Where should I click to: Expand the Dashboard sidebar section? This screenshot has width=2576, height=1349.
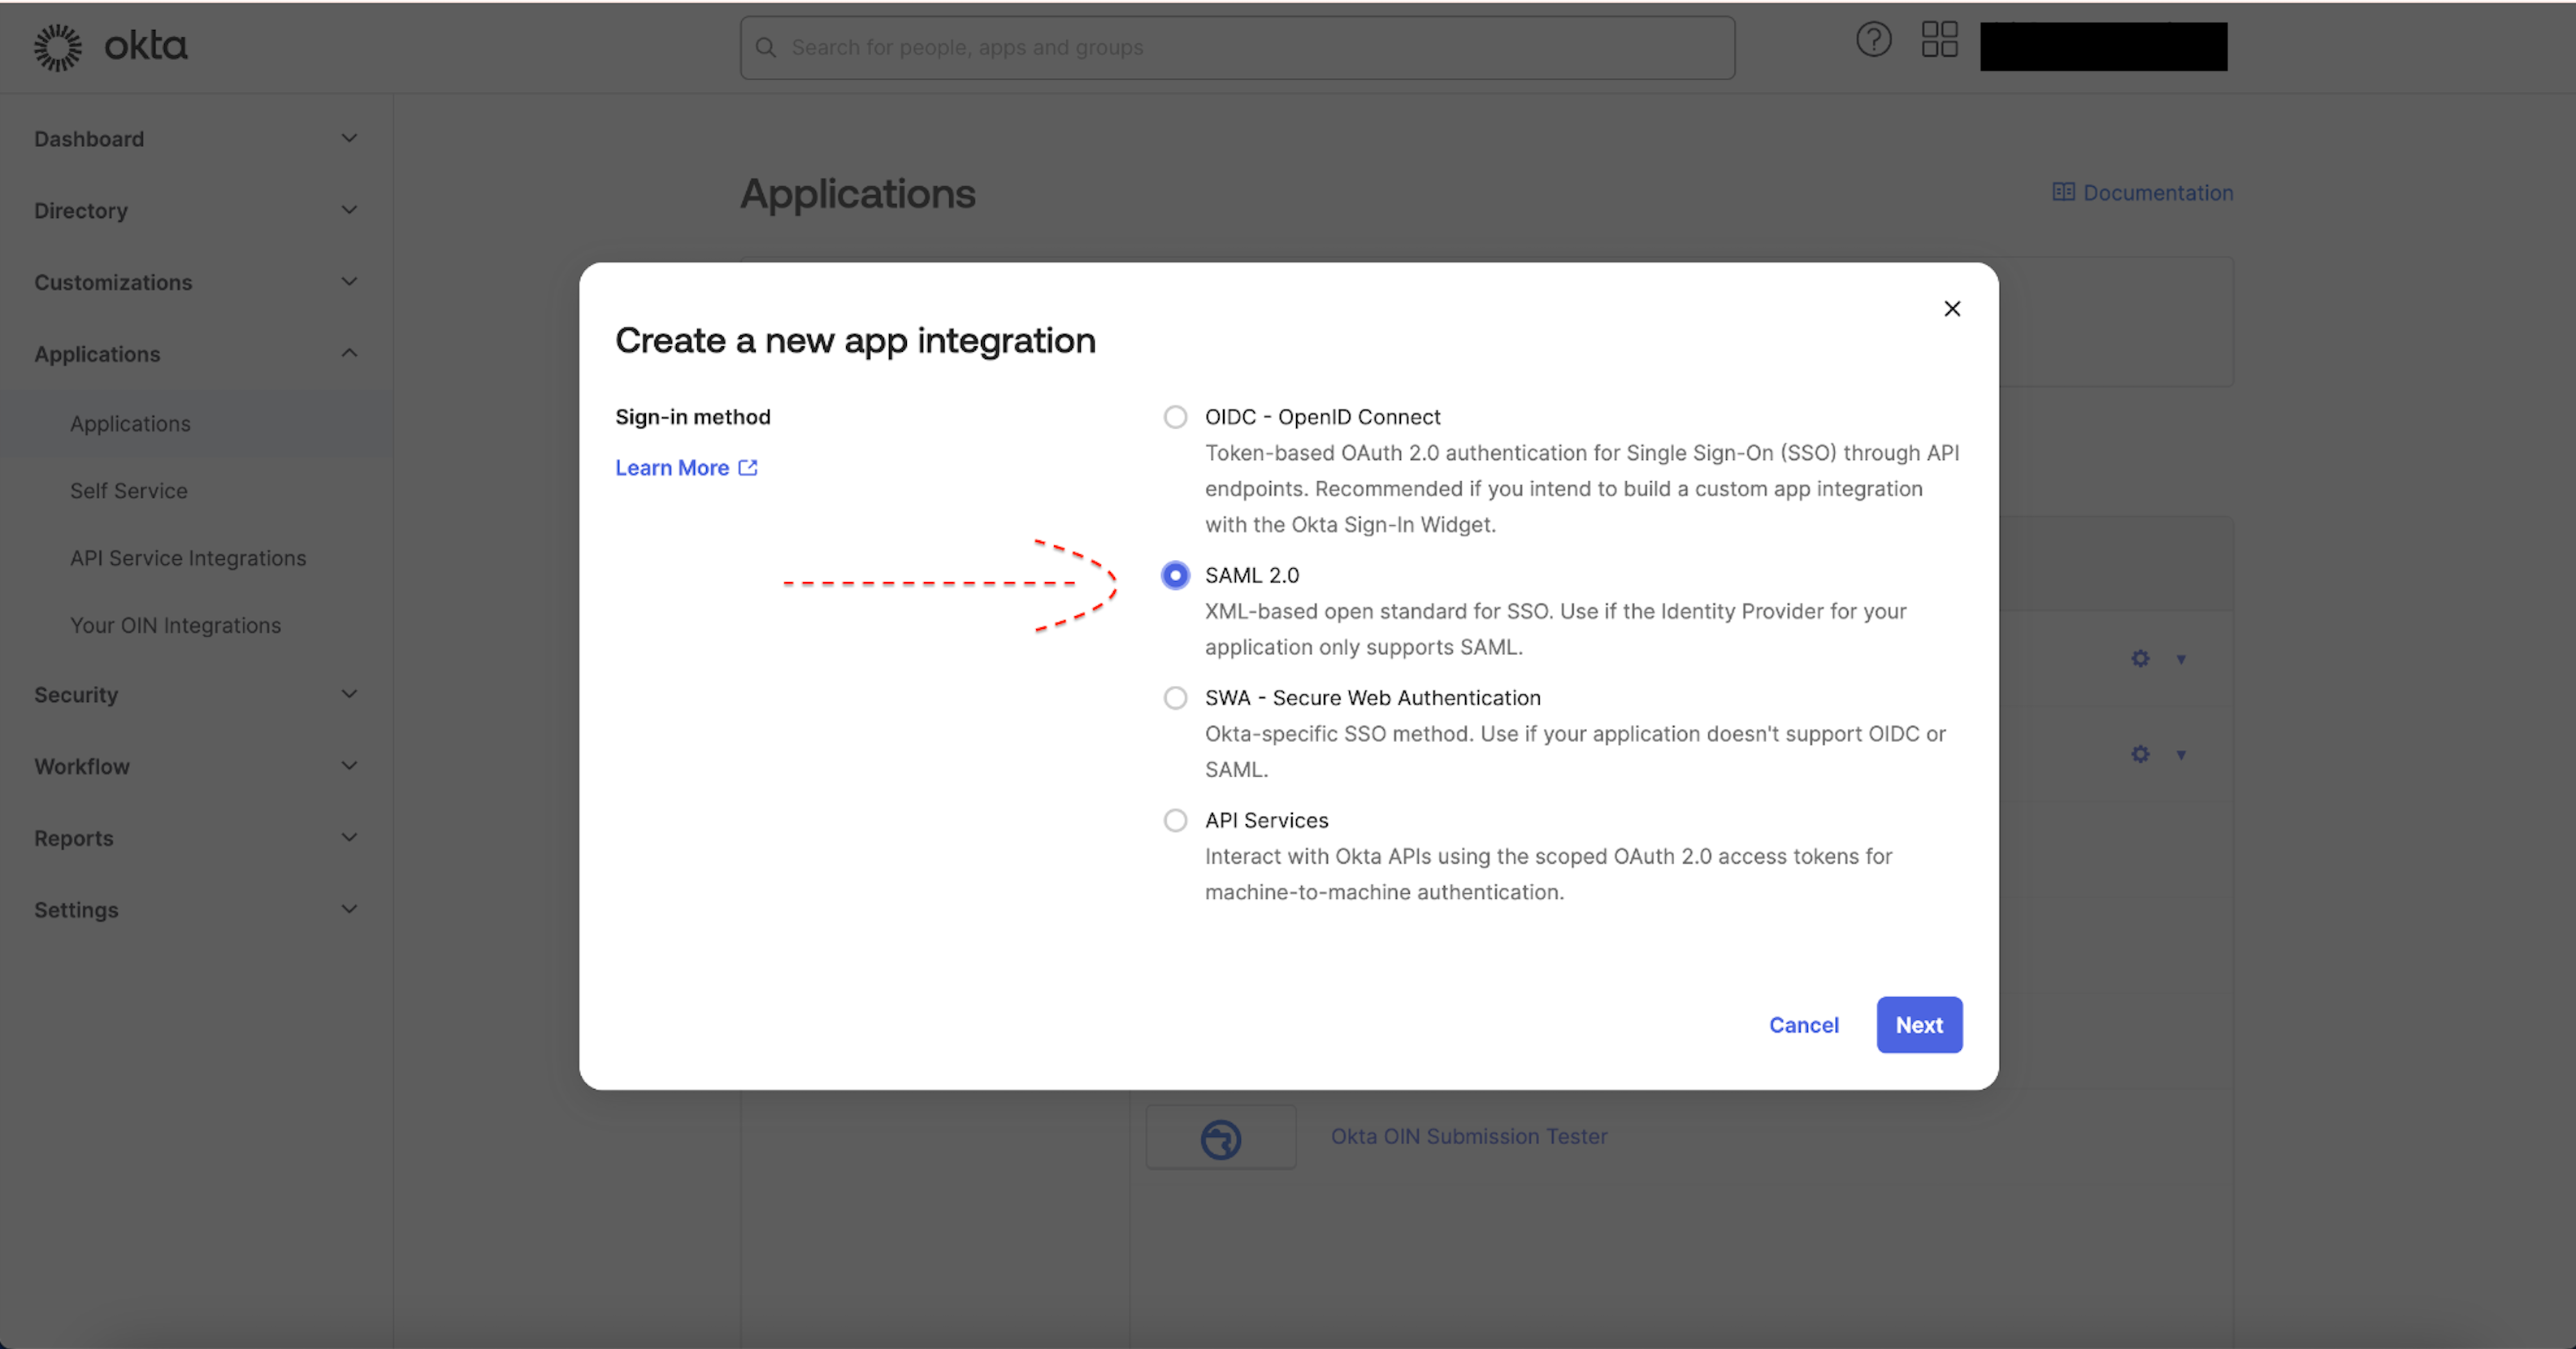pos(196,139)
